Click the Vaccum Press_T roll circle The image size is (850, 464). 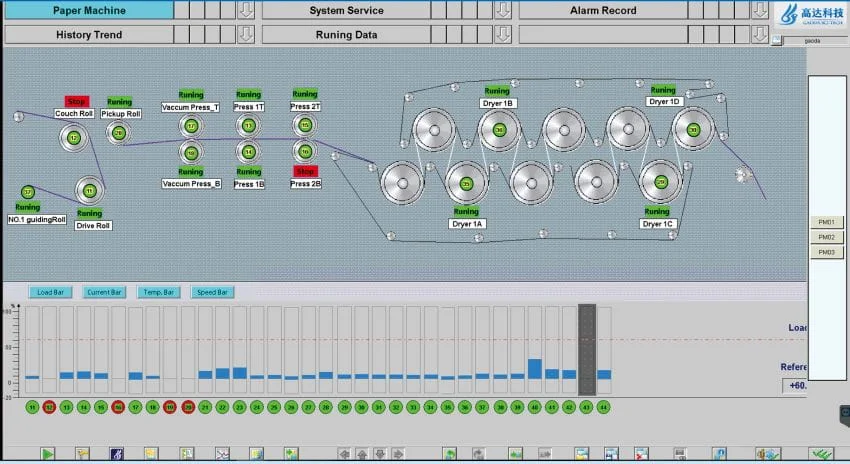(x=191, y=126)
